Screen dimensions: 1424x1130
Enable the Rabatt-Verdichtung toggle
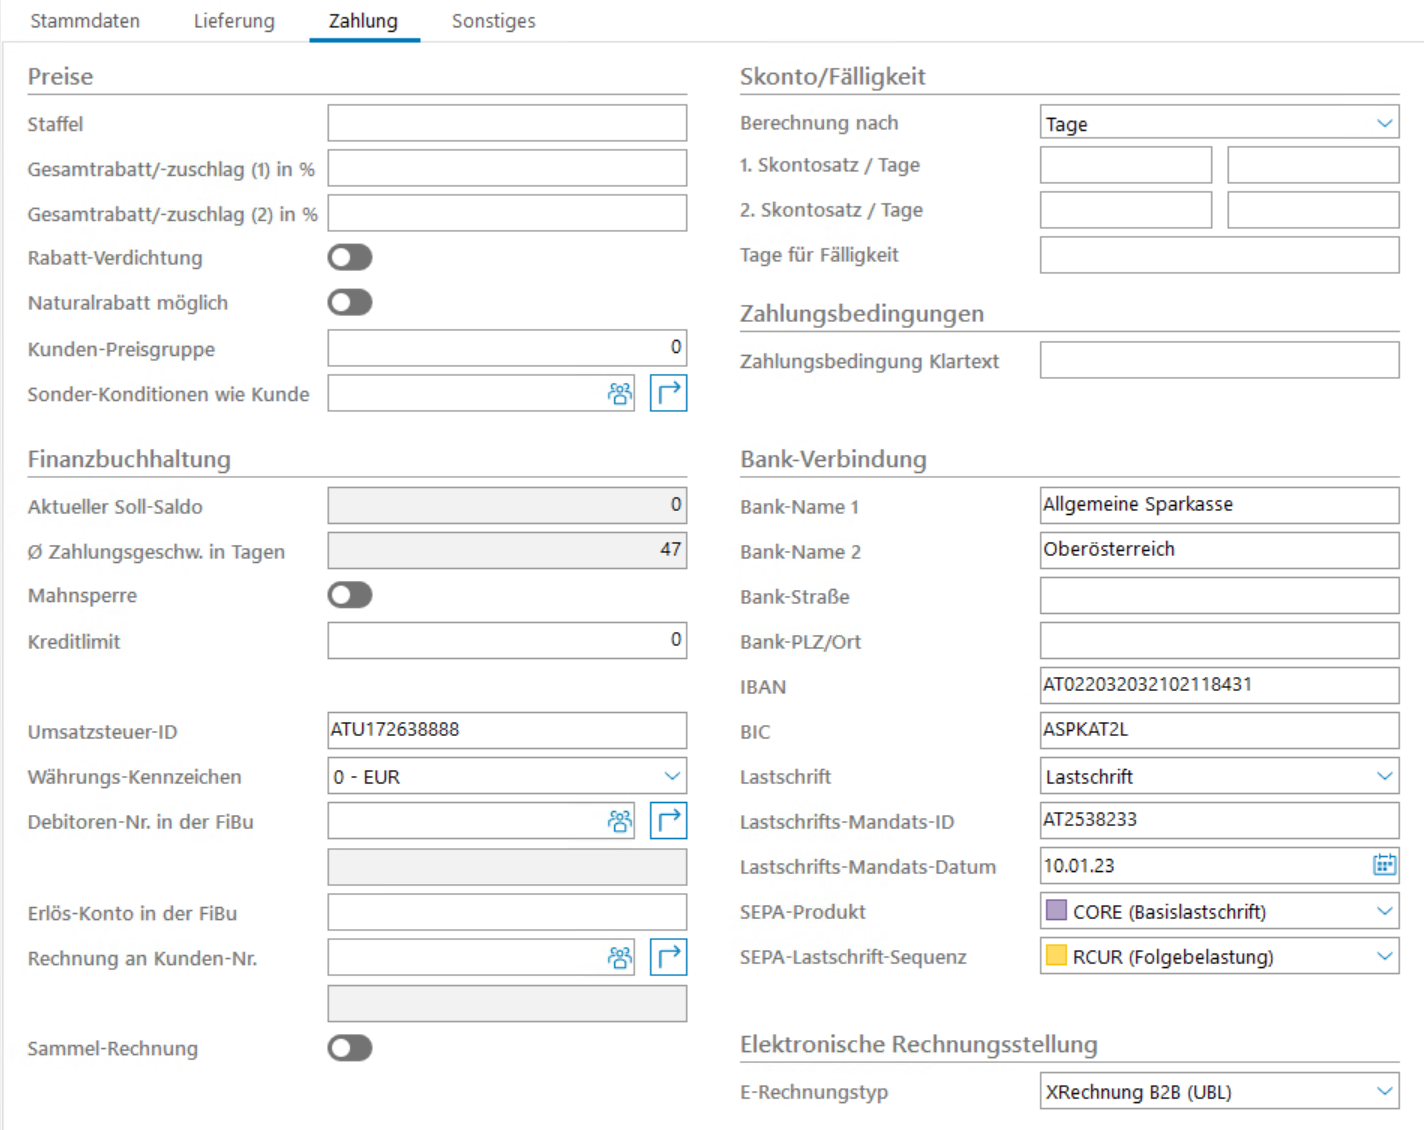tap(350, 258)
